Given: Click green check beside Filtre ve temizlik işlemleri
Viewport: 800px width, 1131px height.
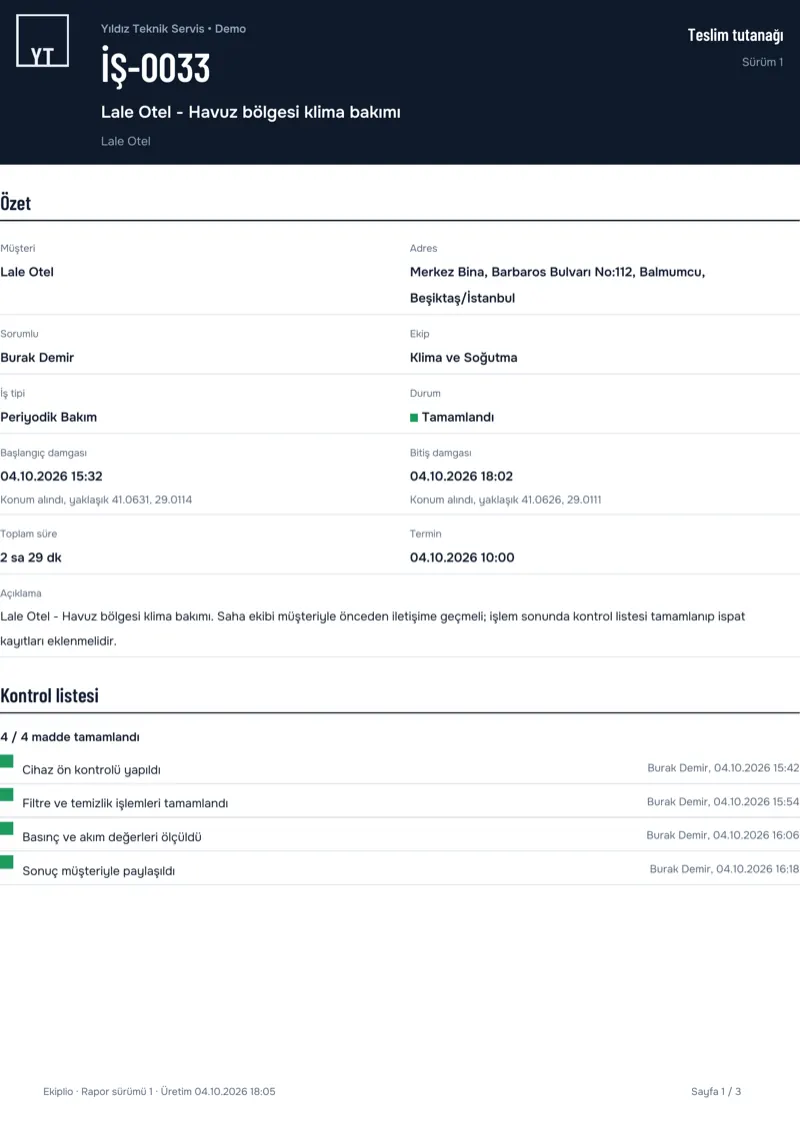Looking at the screenshot, I should coord(7,795).
